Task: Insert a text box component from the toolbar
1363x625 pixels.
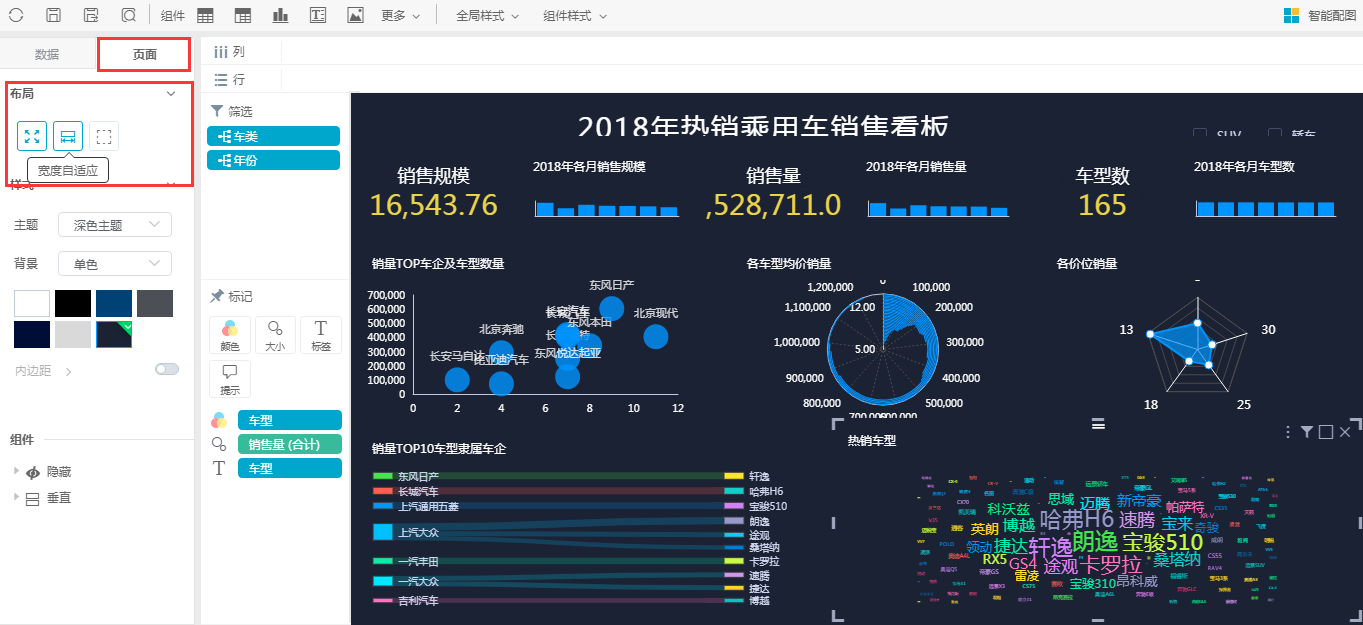Action: (318, 15)
